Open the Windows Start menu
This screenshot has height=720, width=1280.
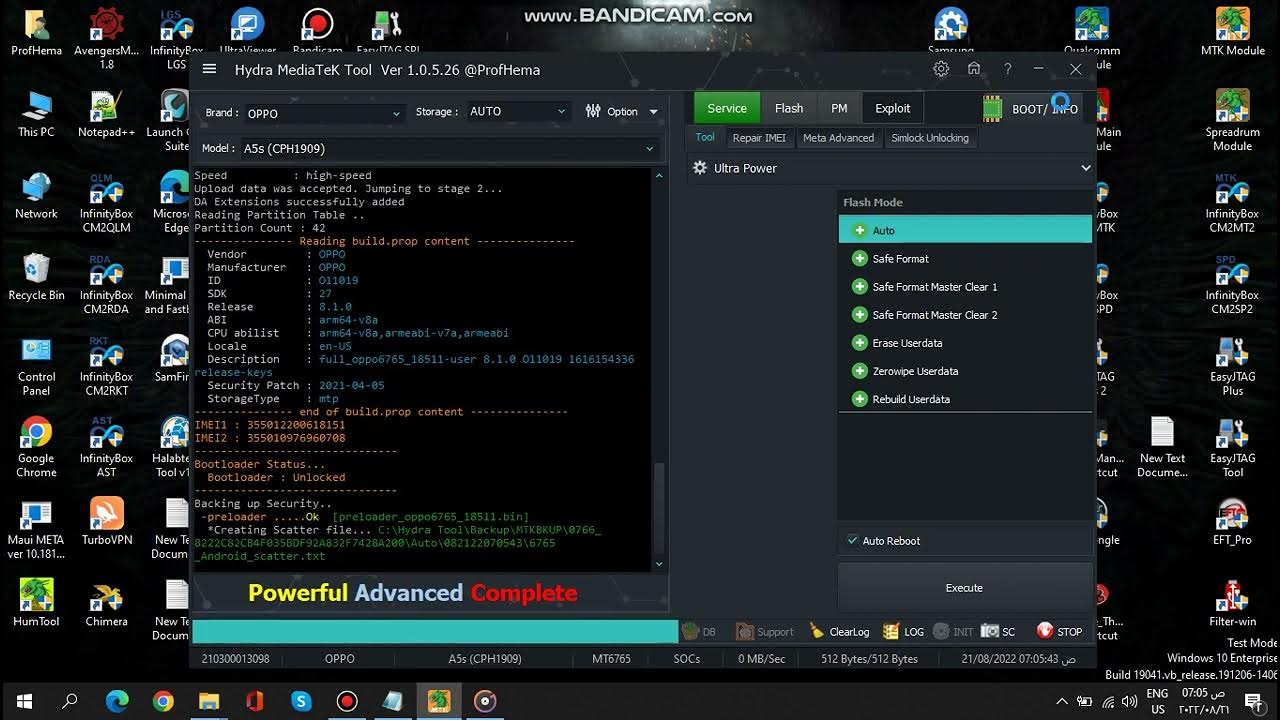point(23,700)
